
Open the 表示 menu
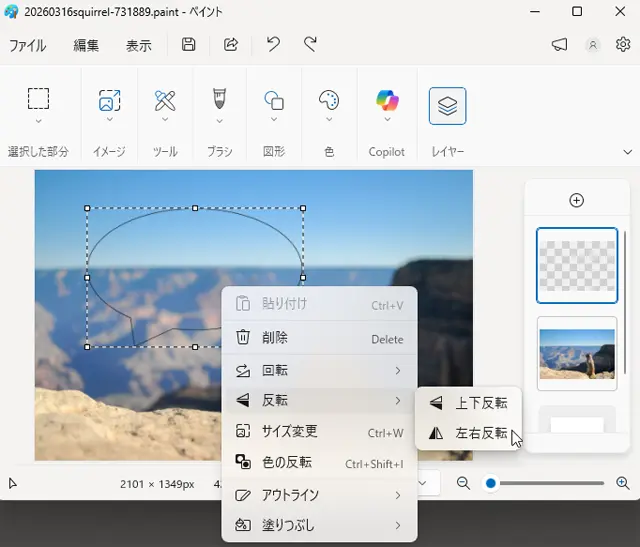(139, 45)
